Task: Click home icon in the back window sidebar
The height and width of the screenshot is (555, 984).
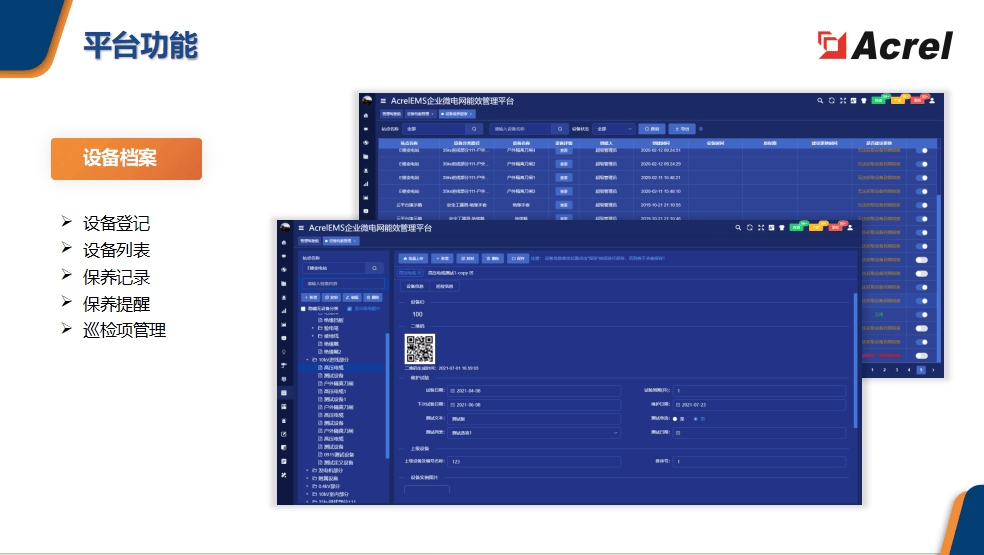Action: pos(366,116)
